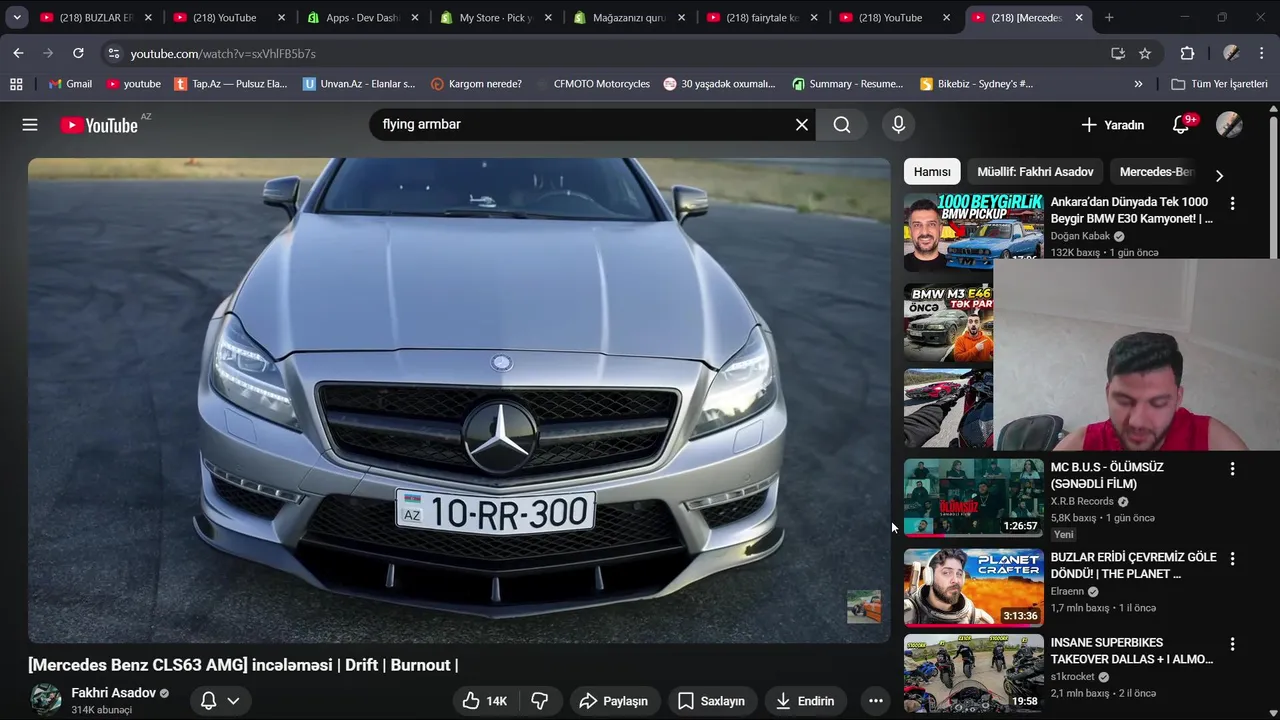Open Fakhri Asadov channel avatar
The height and width of the screenshot is (720, 1280).
tap(45, 699)
